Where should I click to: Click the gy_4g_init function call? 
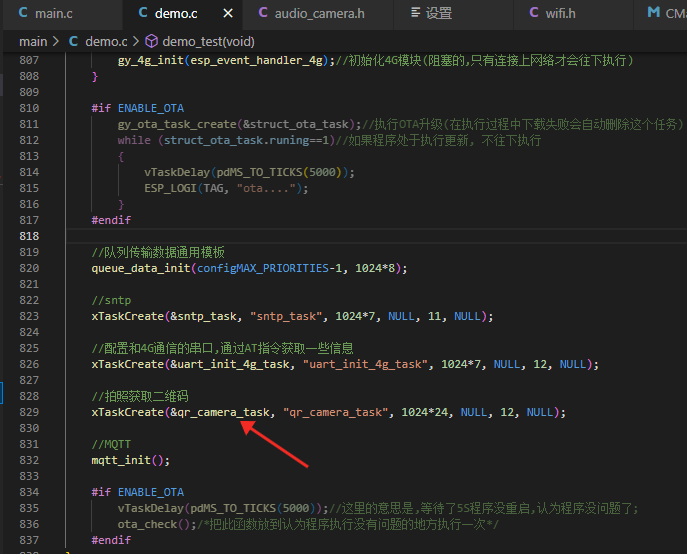[150, 60]
